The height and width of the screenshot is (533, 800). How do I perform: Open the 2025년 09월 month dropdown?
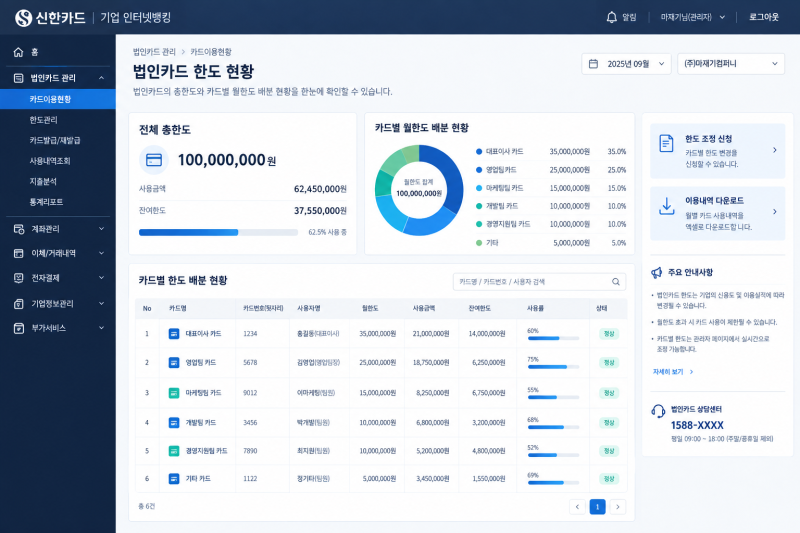point(626,64)
